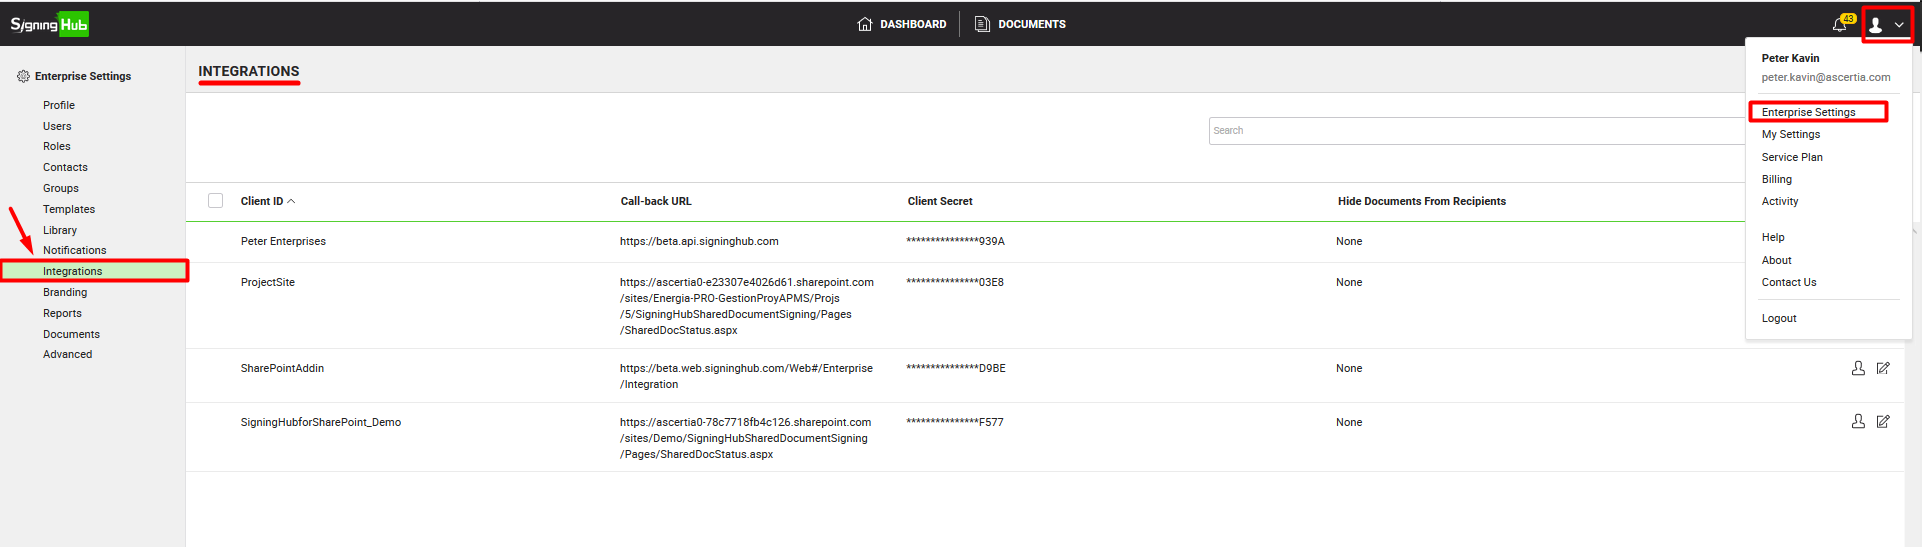This screenshot has width=1922, height=547.
Task: Open Billing from user menu
Action: coord(1776,179)
